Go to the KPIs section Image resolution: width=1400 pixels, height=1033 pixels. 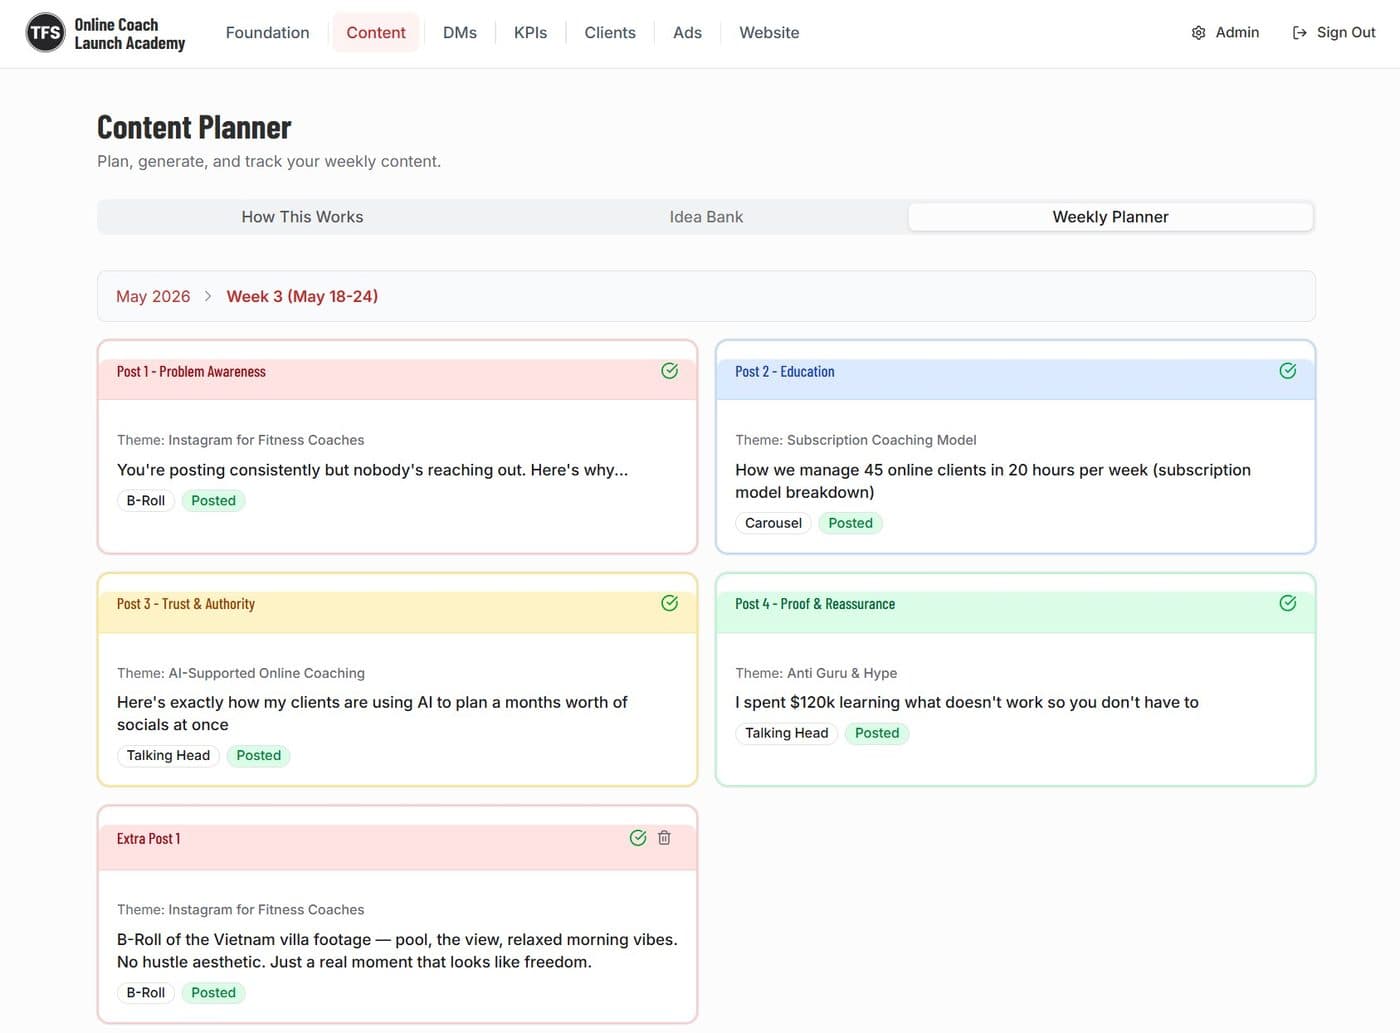[530, 33]
